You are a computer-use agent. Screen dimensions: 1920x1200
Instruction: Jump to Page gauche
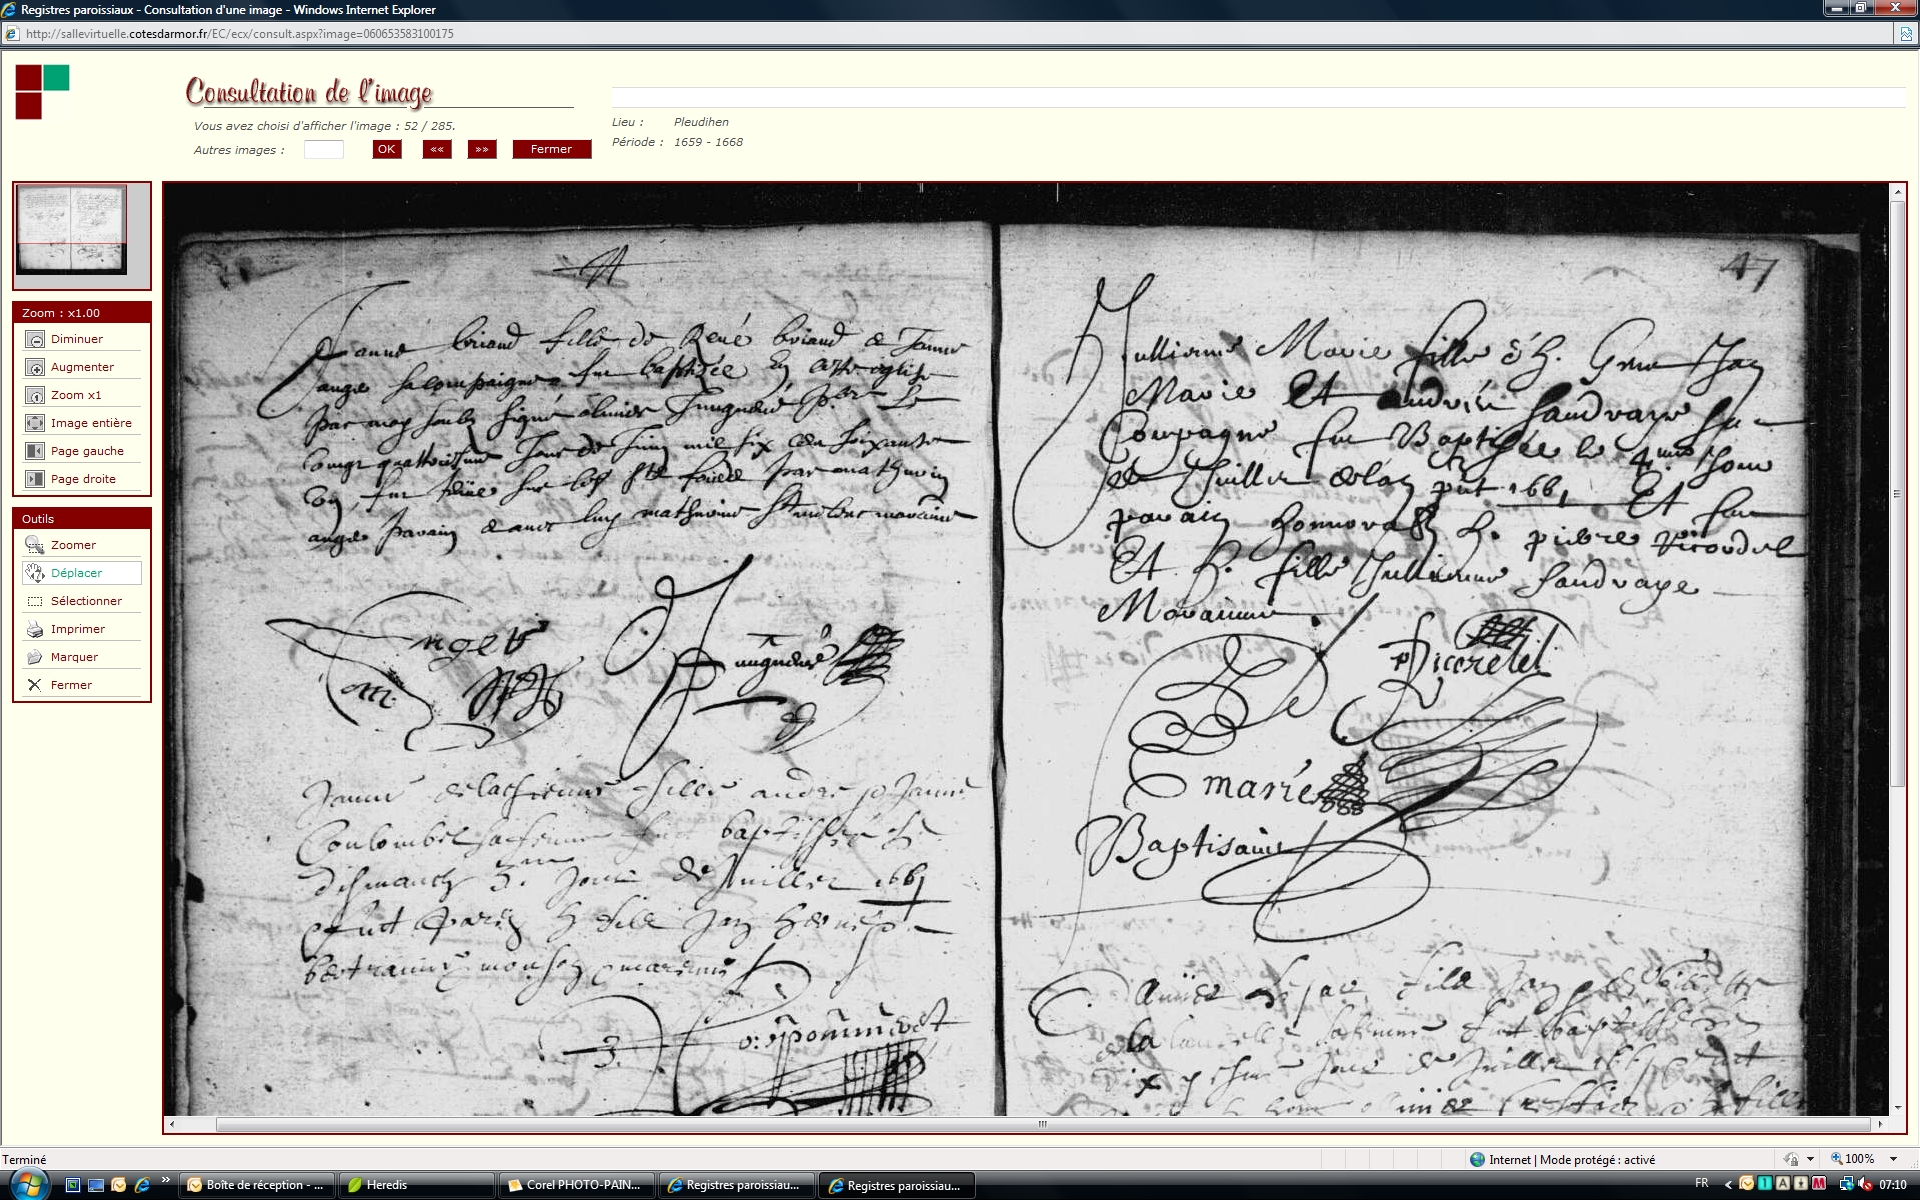click(x=35, y=452)
